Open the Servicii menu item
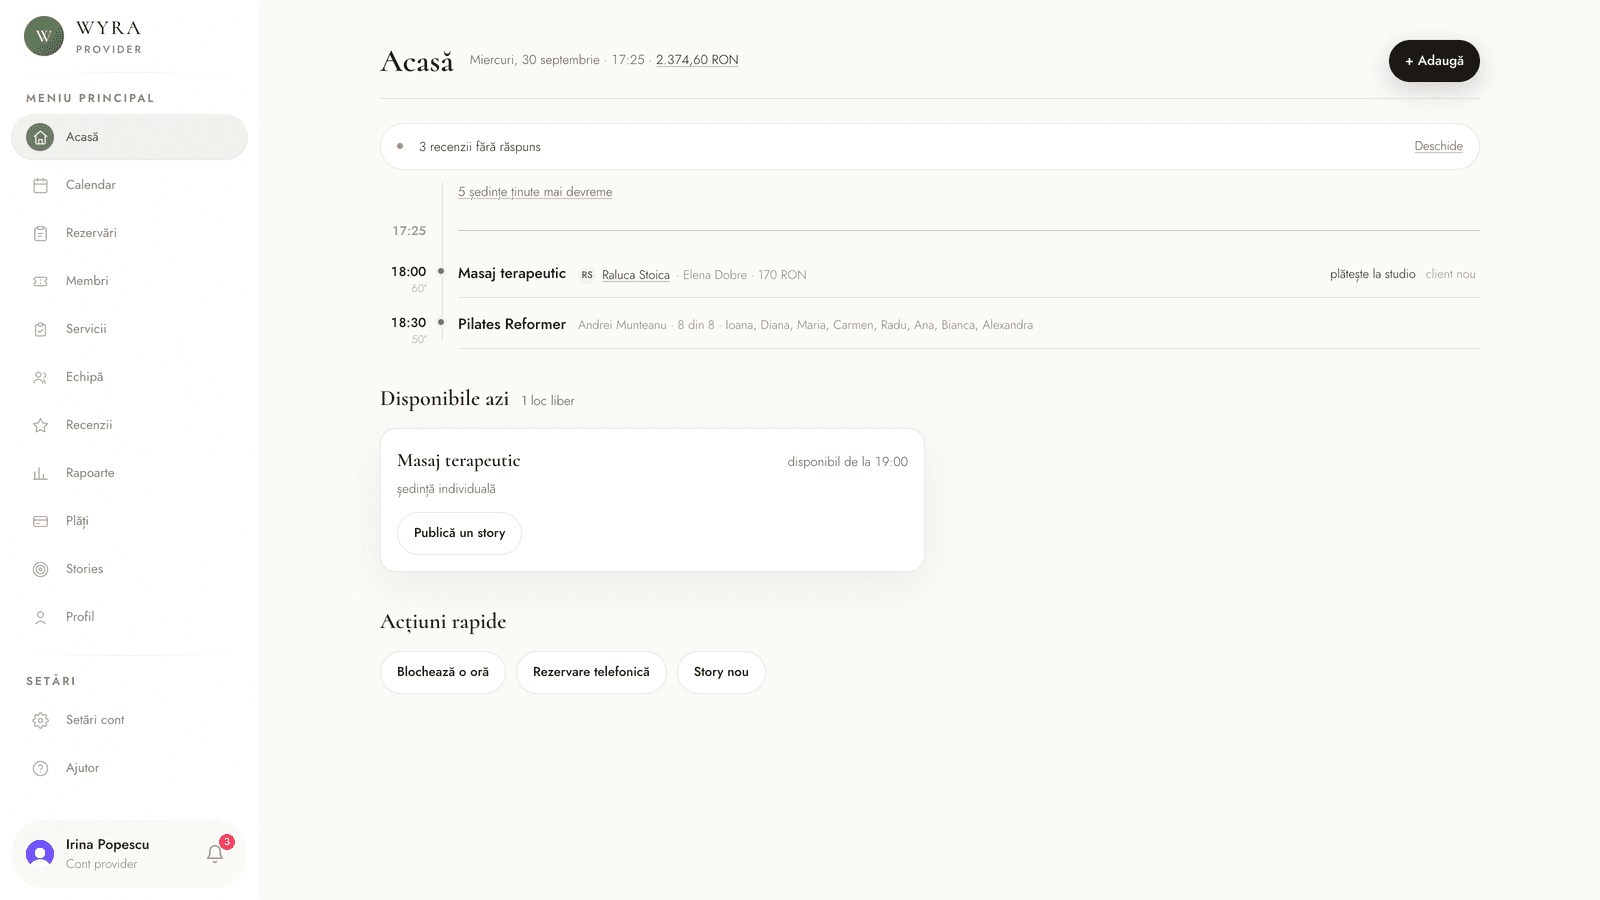The height and width of the screenshot is (900, 1600). coord(129,329)
